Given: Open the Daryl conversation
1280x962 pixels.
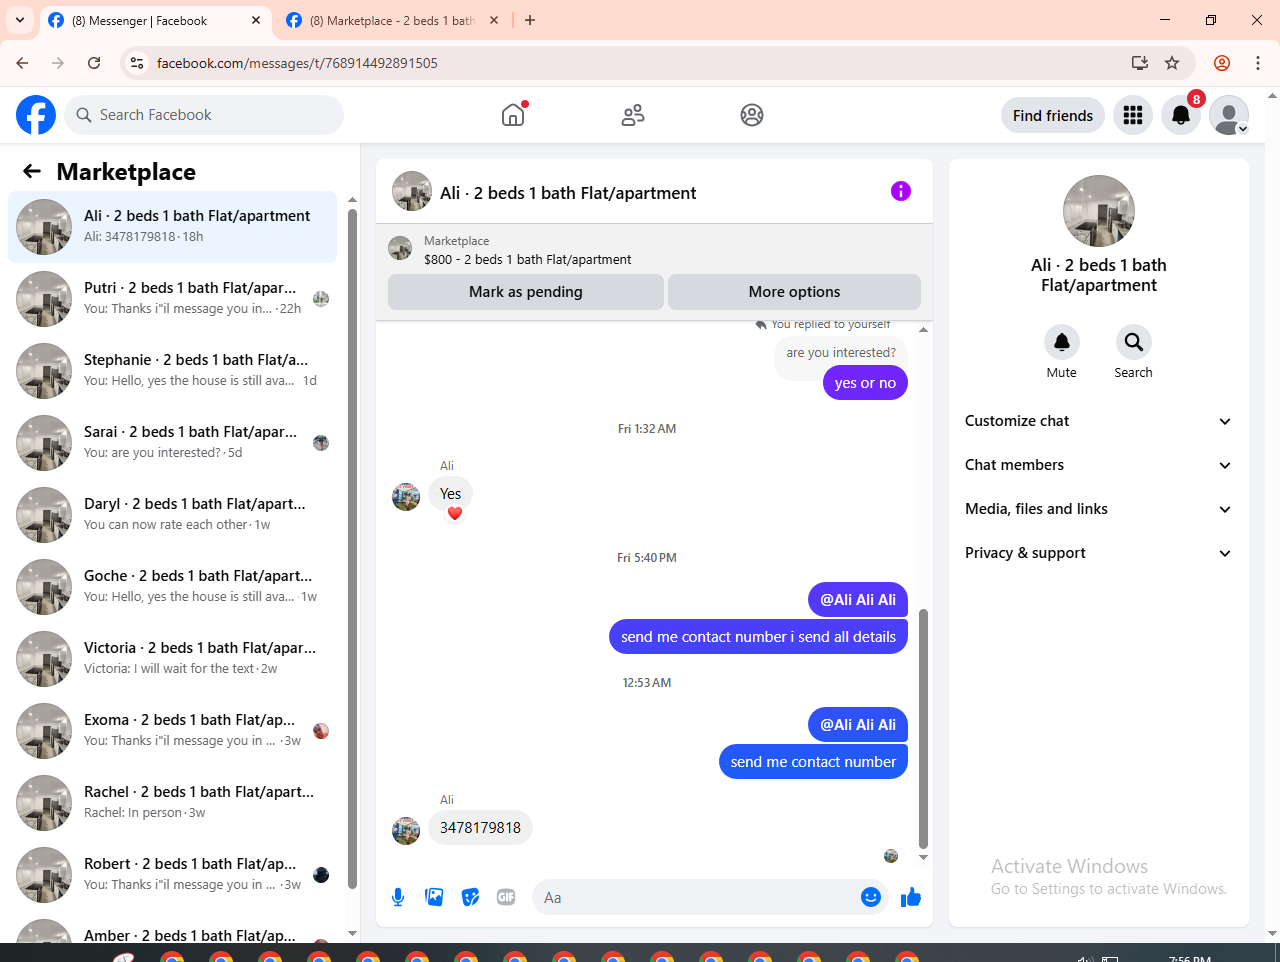Looking at the screenshot, I should click(x=173, y=515).
